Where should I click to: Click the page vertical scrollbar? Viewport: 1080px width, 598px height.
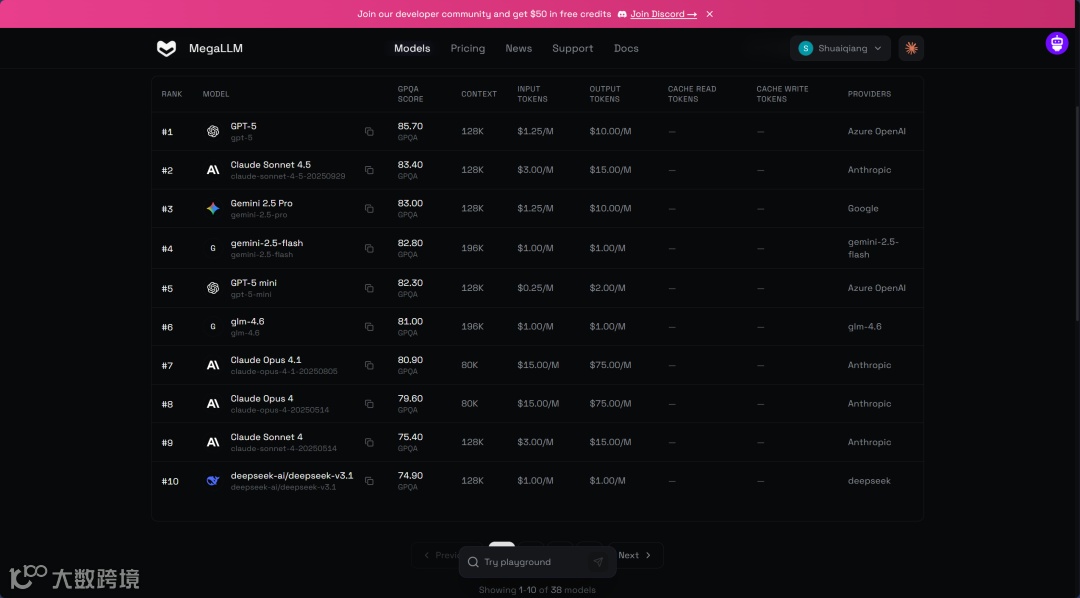(1077, 214)
